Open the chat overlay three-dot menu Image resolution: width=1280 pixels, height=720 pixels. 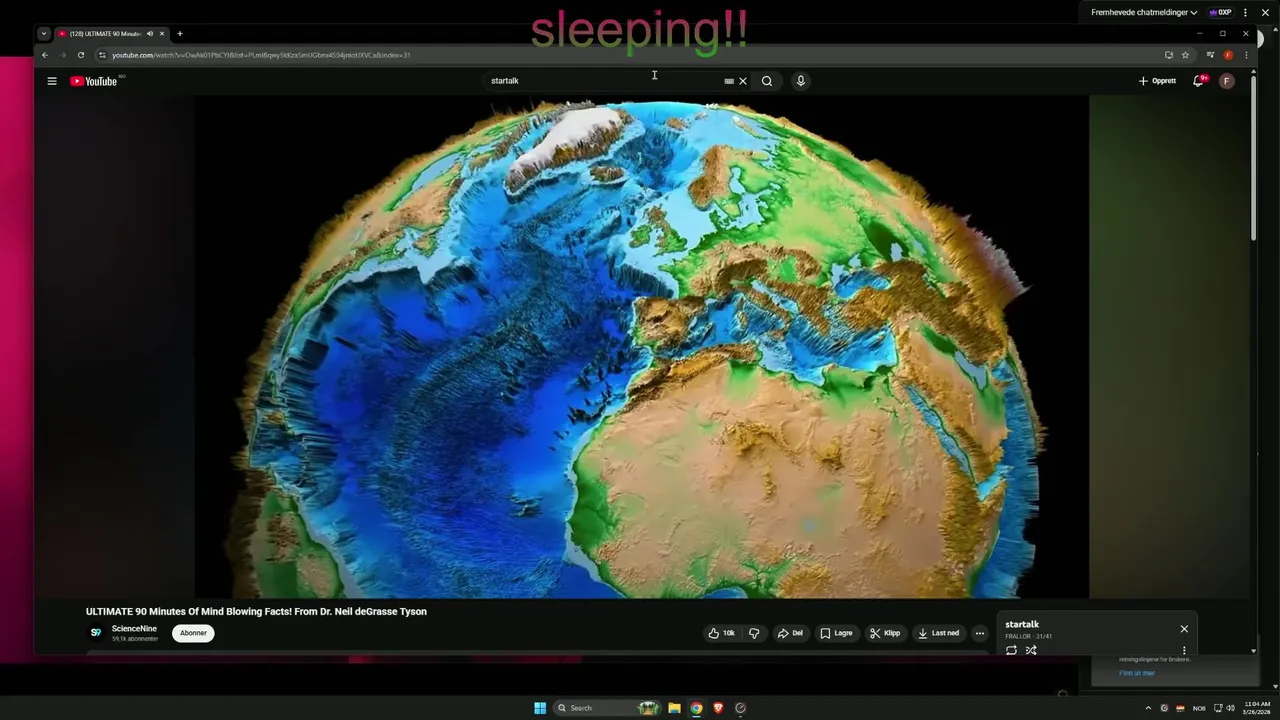(1245, 12)
